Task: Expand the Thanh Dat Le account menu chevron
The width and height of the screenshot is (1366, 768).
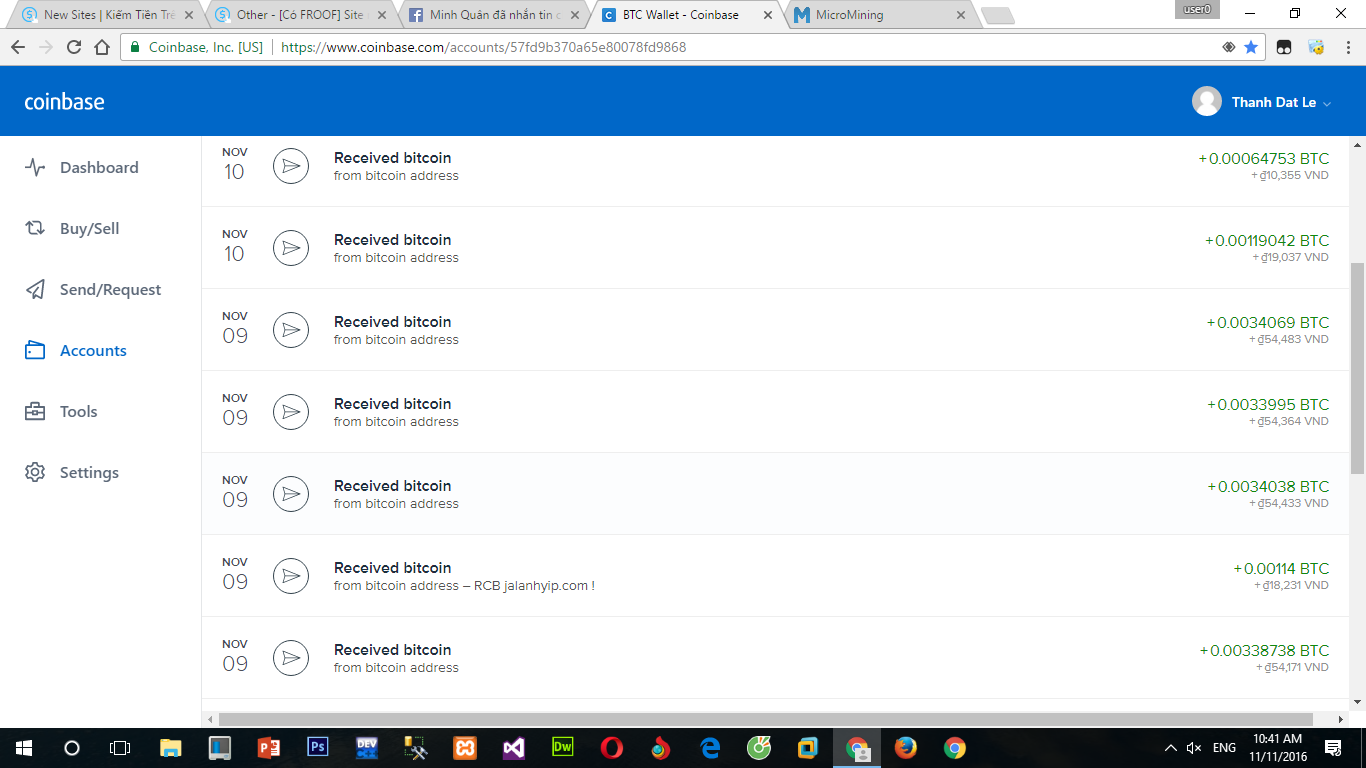Action: (x=1327, y=103)
